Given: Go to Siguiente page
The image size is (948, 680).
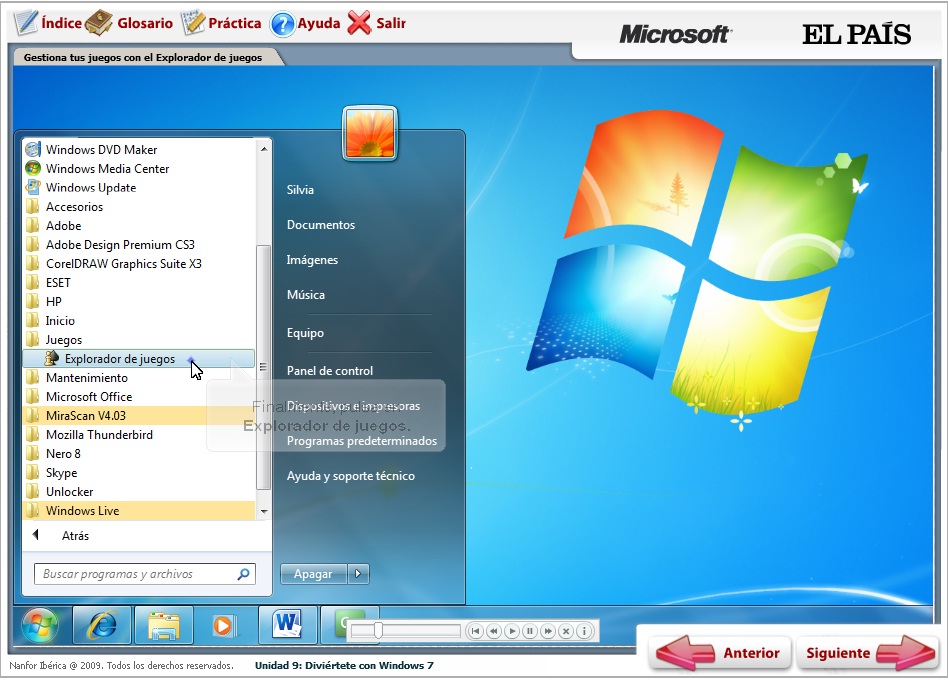Looking at the screenshot, I should coord(868,653).
